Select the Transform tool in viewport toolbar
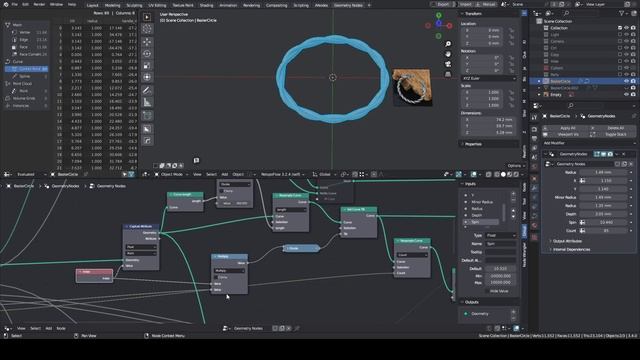 (x=147, y=77)
